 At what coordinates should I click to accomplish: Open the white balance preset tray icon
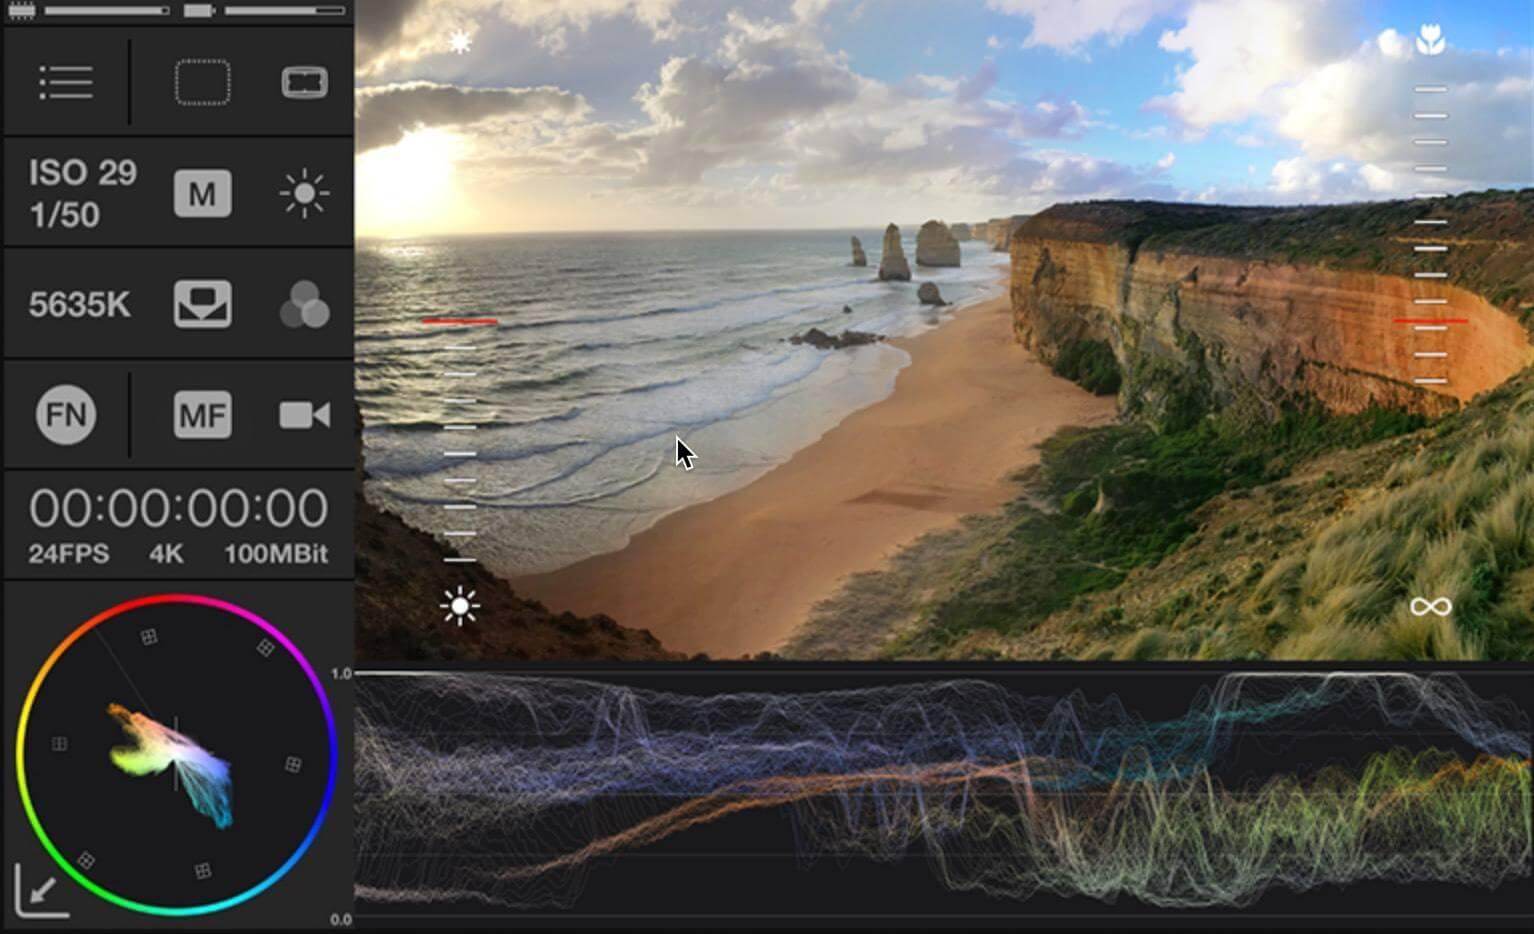click(x=202, y=304)
